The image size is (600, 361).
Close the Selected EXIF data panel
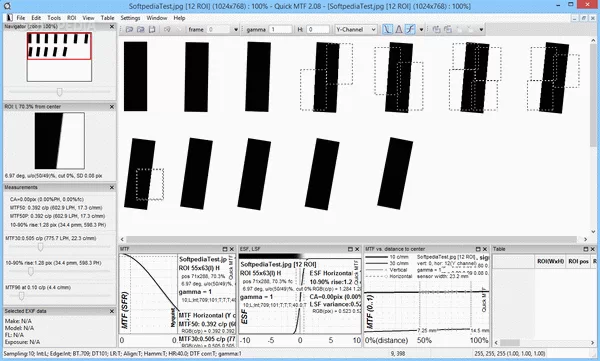[112, 311]
